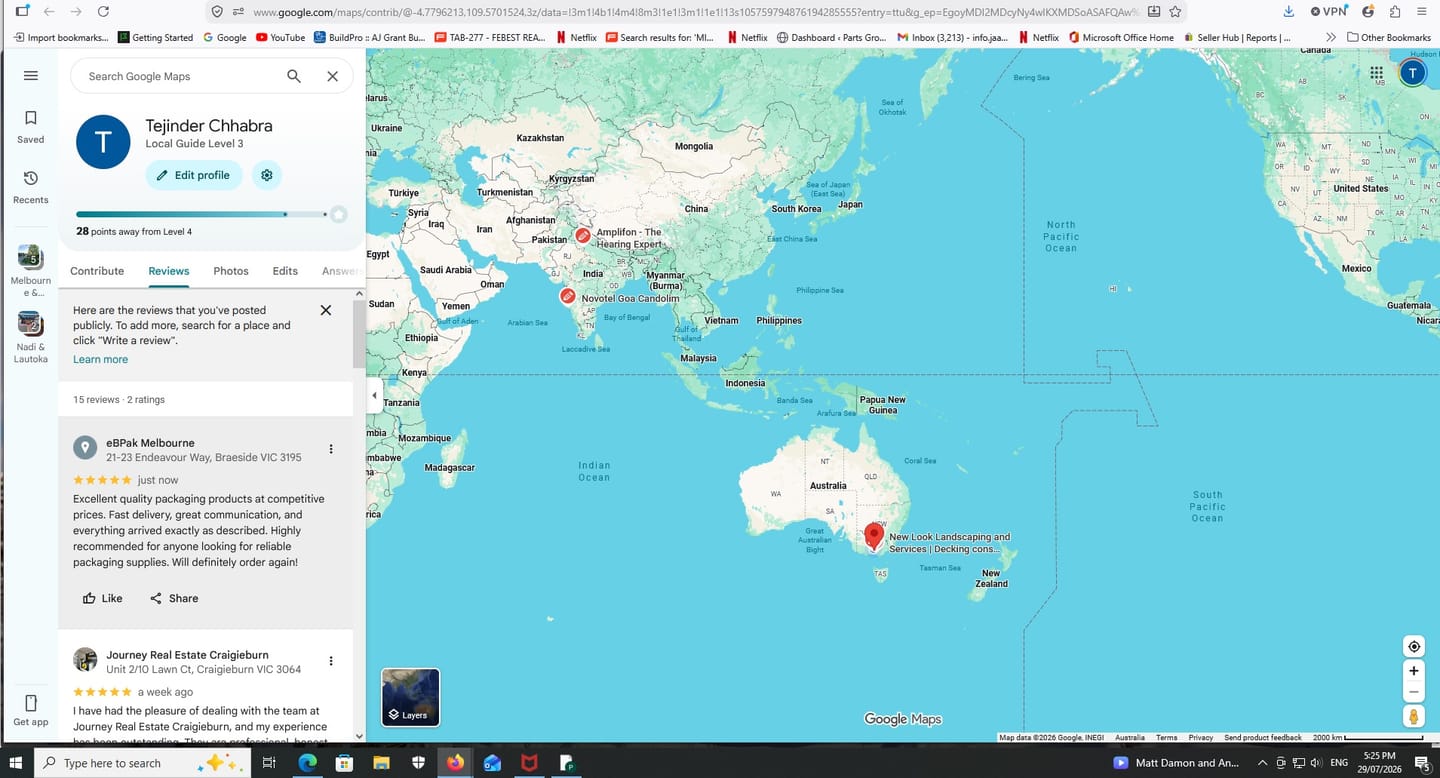Switch to the Contribute tab
Screen dimensions: 1440x778
[x=97, y=271]
